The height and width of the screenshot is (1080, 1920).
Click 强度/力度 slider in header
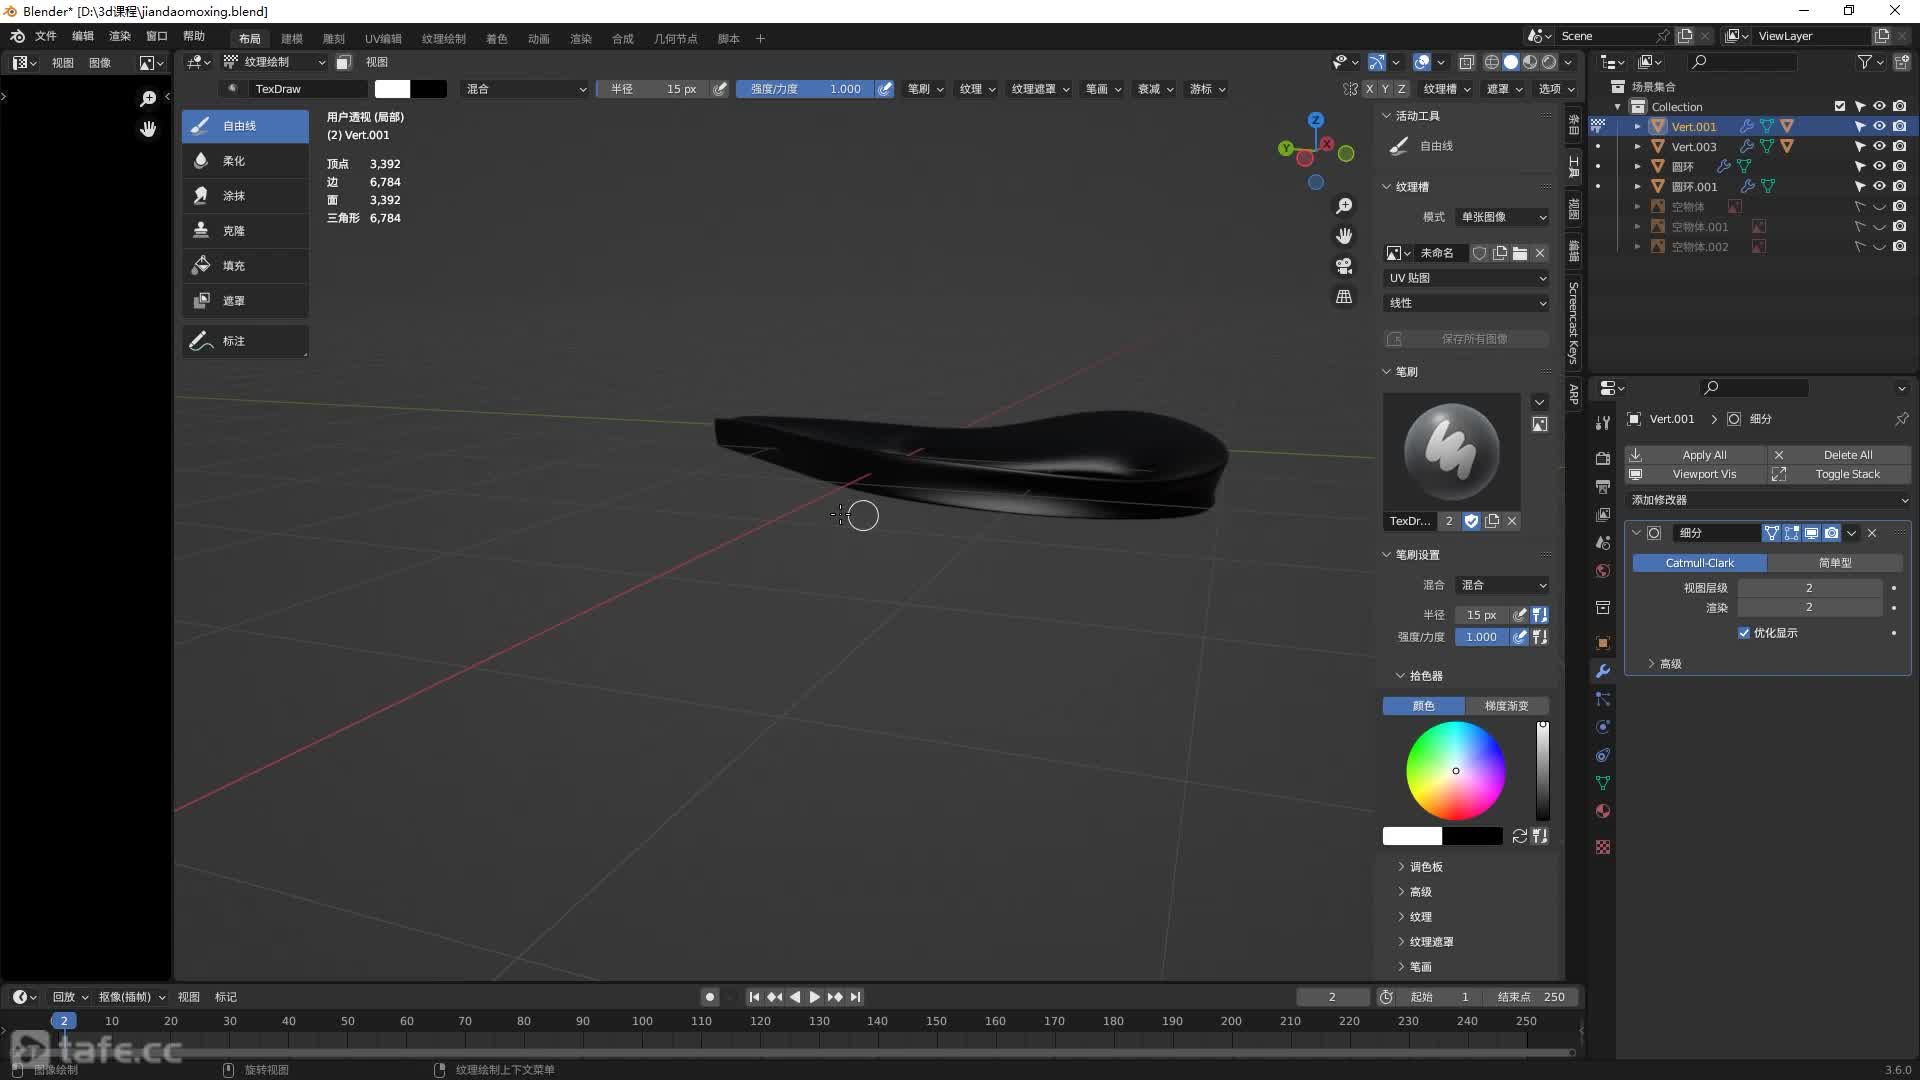[805, 89]
